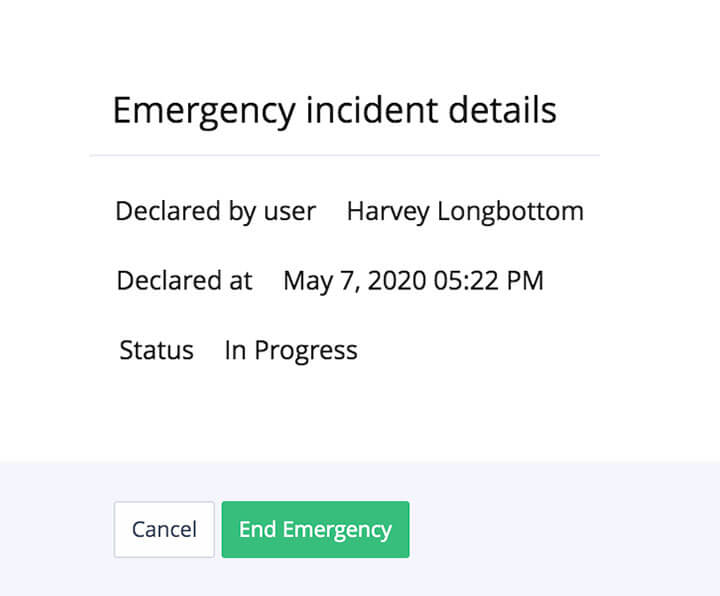Click the word Progress in the status
The image size is (720, 596).
click(306, 351)
